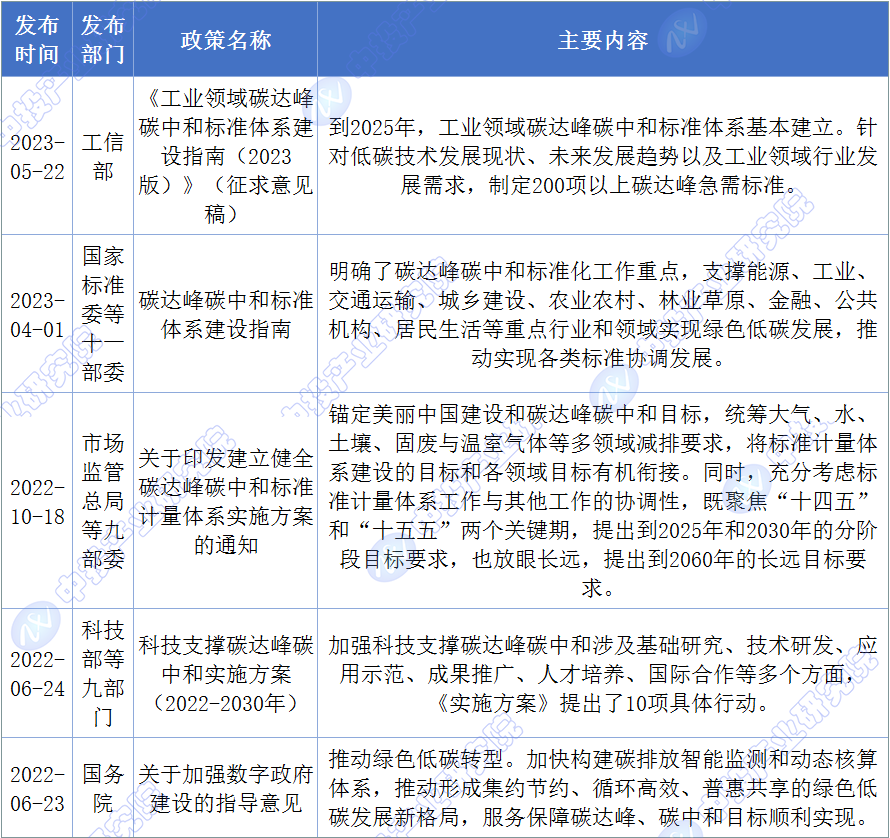Click policy name 工业领域碳达峰碳中和标准体系建设指南（2023版）

[225, 157]
